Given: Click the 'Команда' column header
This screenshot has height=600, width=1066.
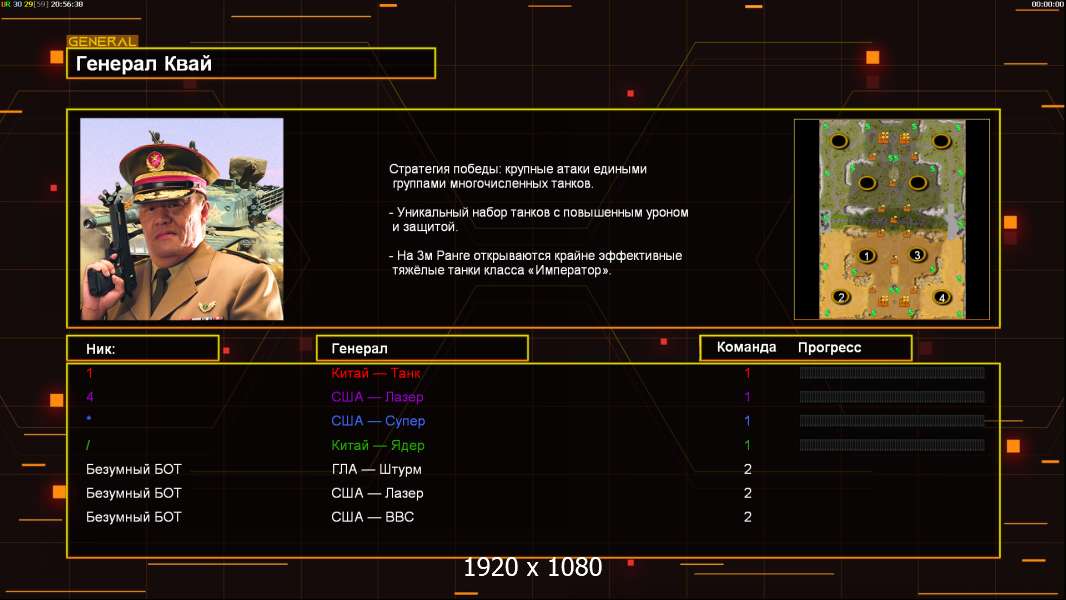Looking at the screenshot, I should [746, 348].
